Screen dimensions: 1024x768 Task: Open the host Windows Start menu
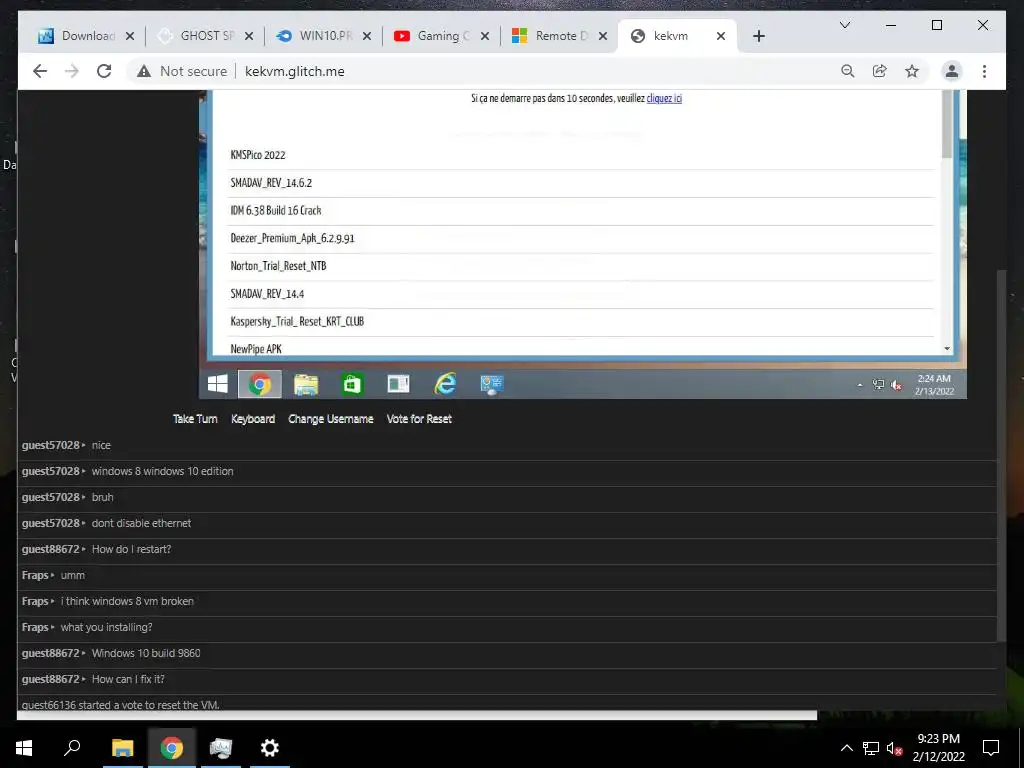(x=24, y=748)
